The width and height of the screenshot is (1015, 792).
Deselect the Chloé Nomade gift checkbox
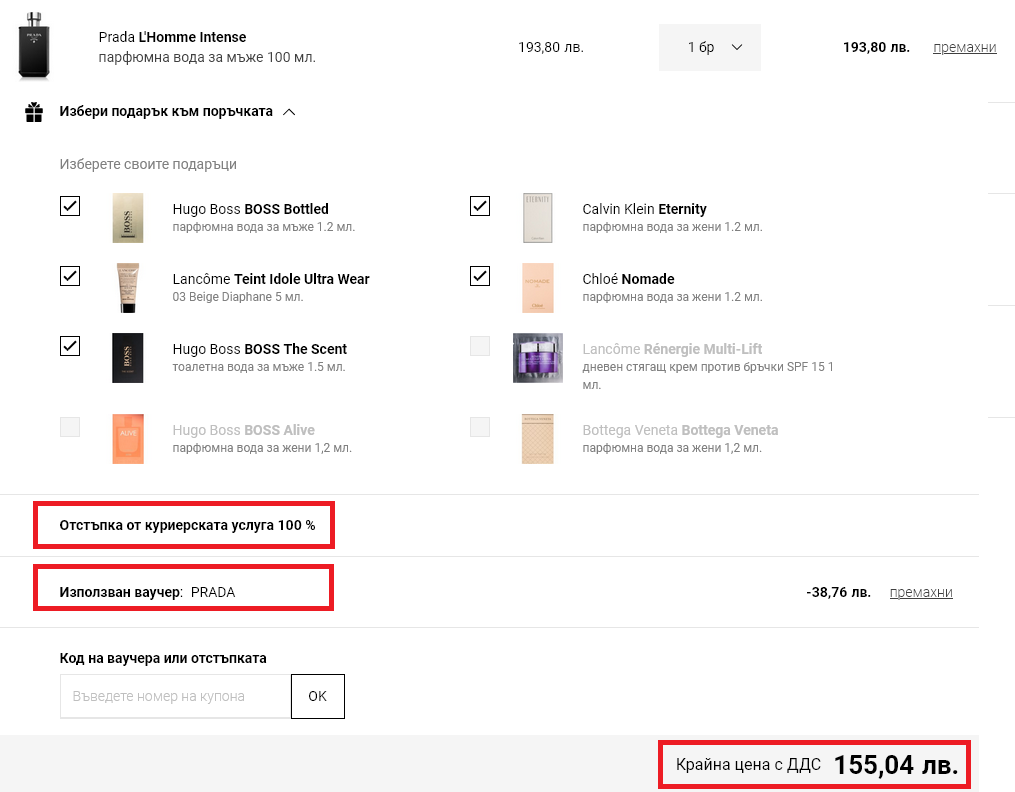[x=480, y=276]
